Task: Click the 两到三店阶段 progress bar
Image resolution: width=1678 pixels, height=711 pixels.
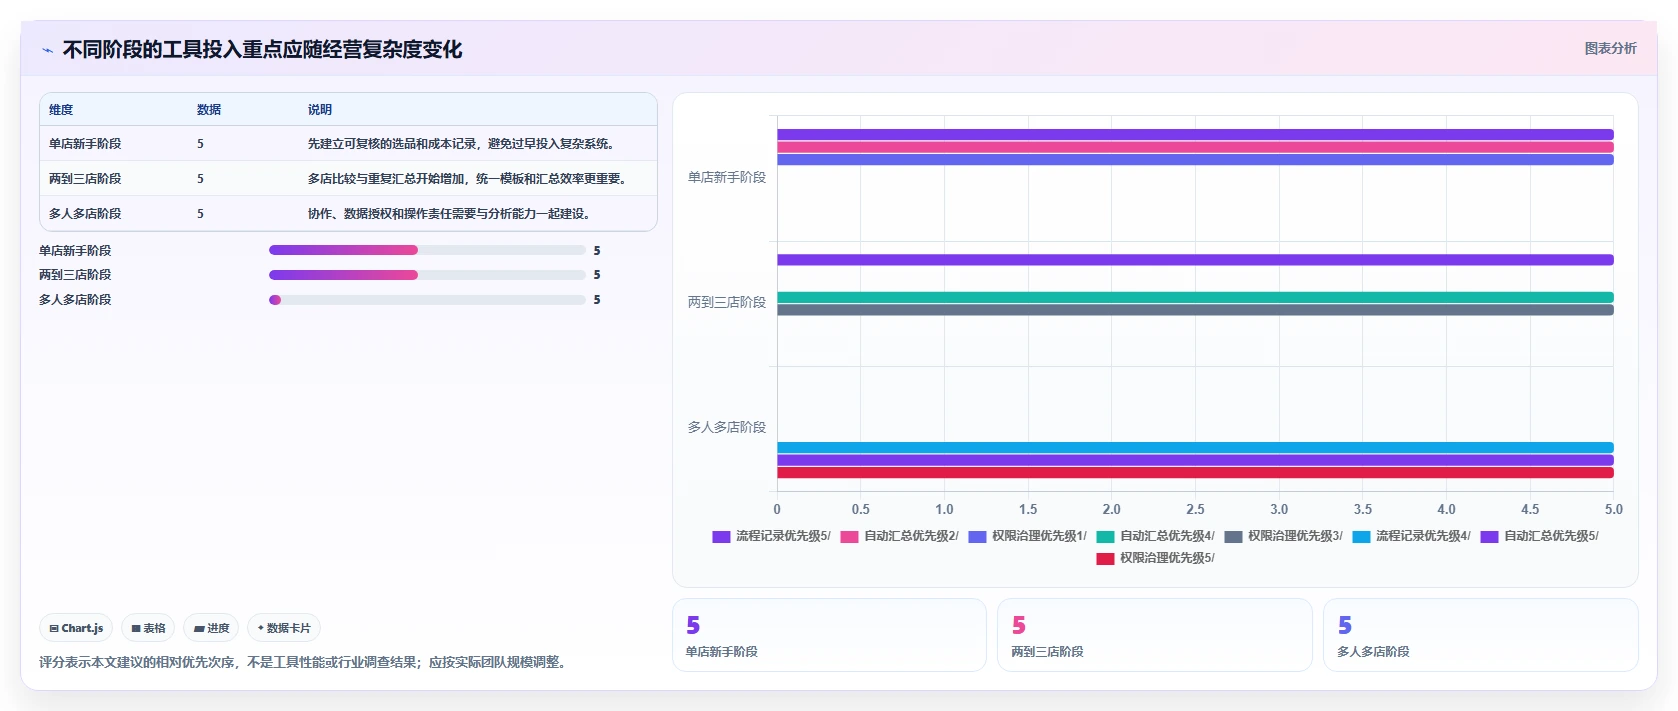Action: click(x=427, y=274)
